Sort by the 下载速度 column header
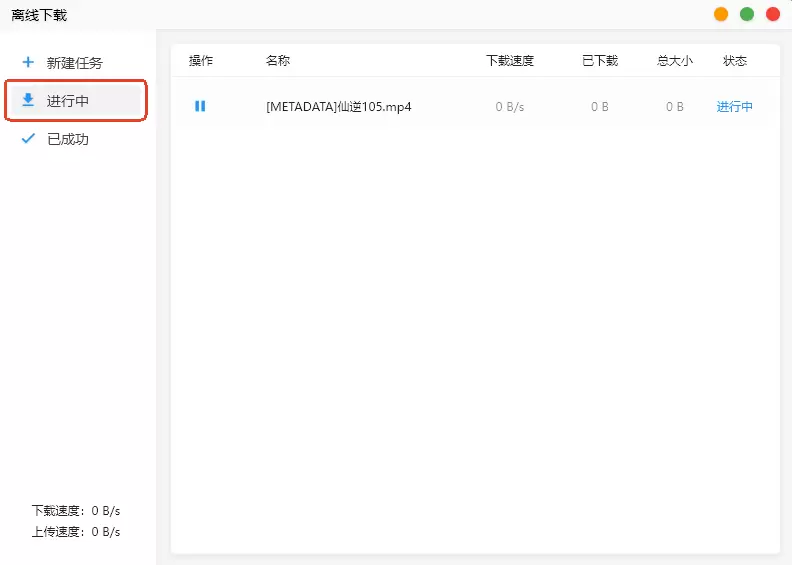792x565 pixels. (510, 61)
